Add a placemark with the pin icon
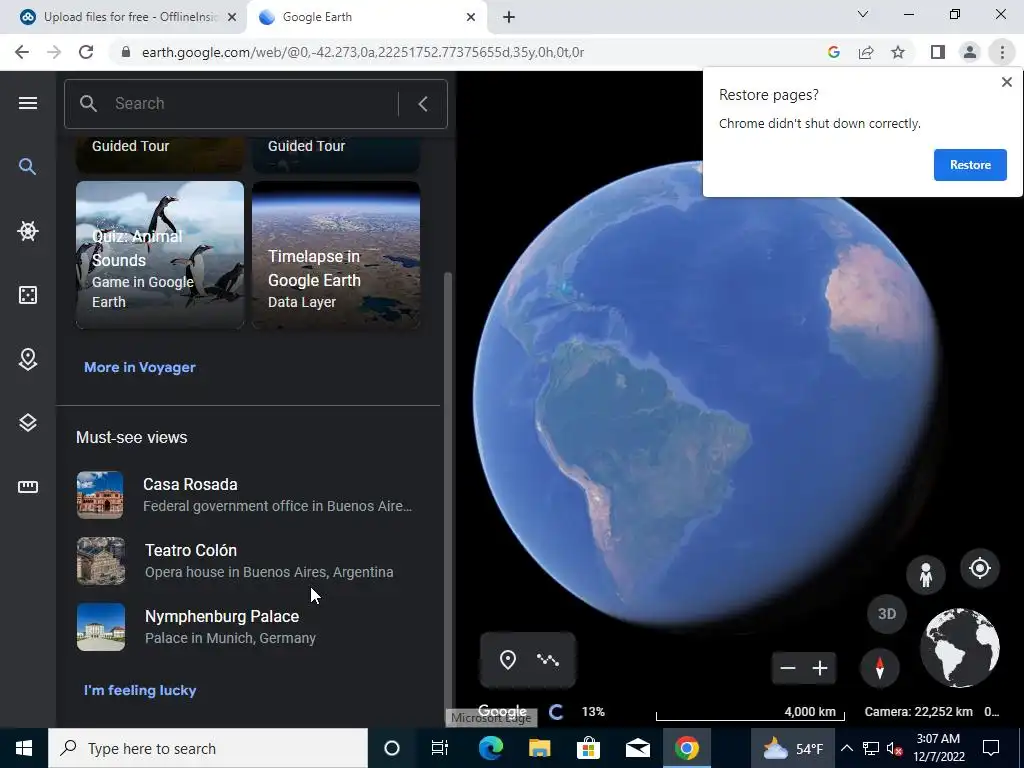 click(507, 660)
